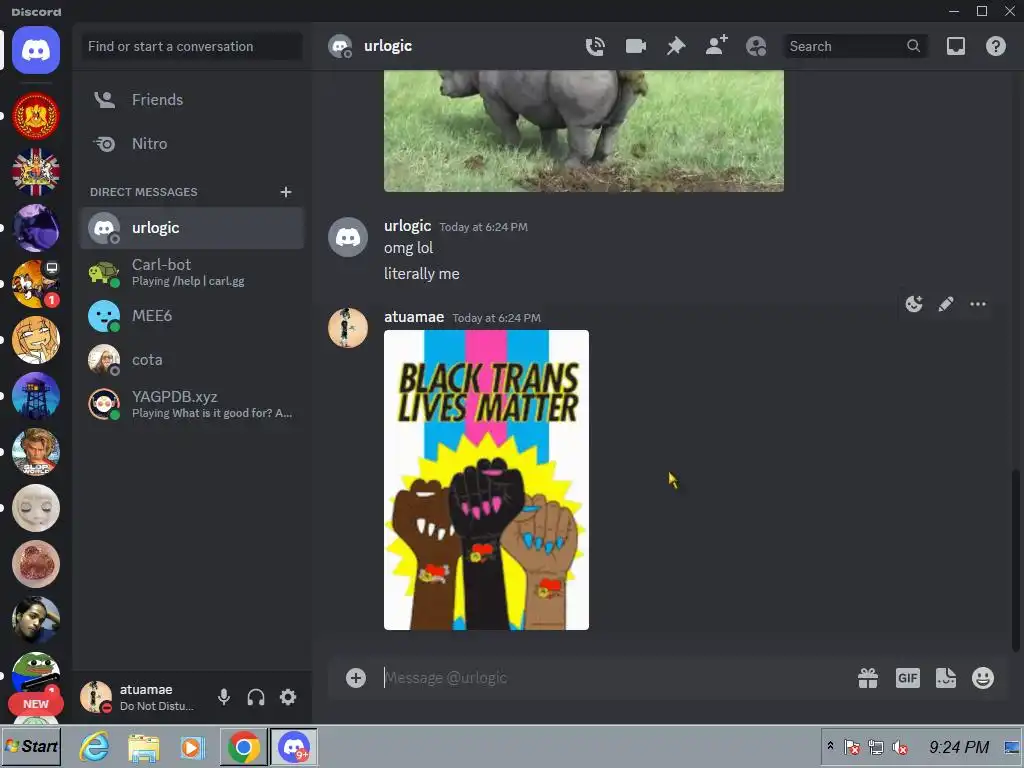
Task: Open the attachment upload plus button
Action: pyautogui.click(x=355, y=678)
